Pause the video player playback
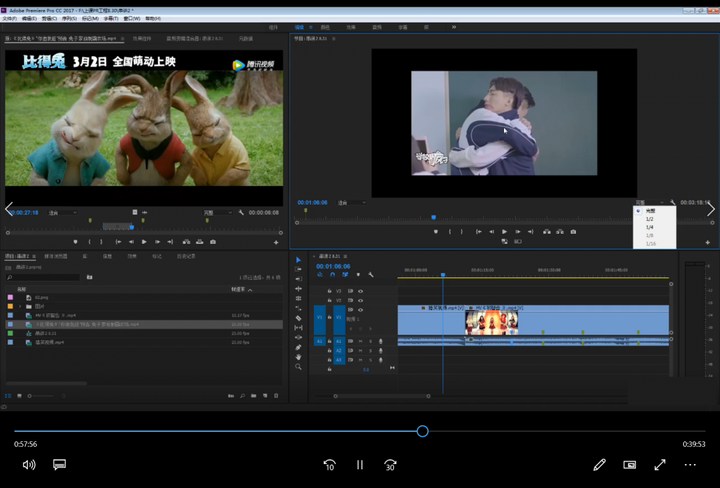 pos(360,465)
